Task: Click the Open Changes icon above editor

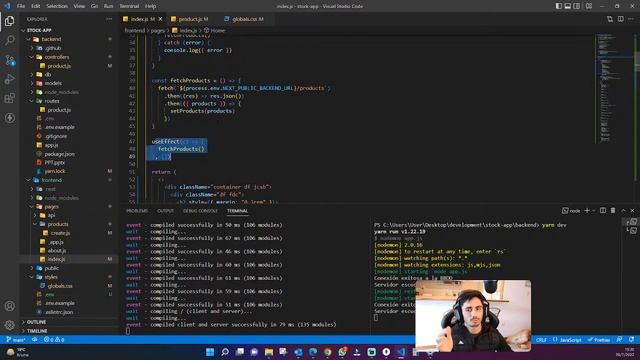Action: [x=610, y=19]
